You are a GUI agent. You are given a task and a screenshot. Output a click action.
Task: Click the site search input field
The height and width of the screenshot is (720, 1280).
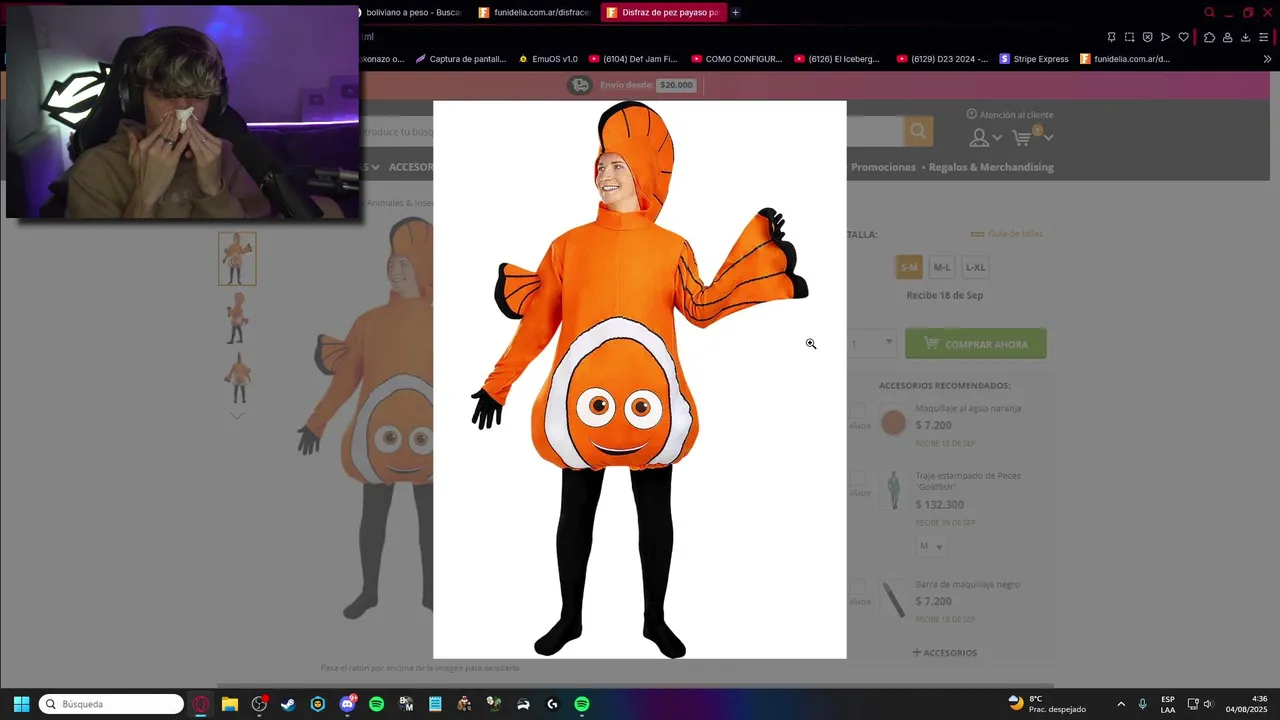(x=632, y=131)
